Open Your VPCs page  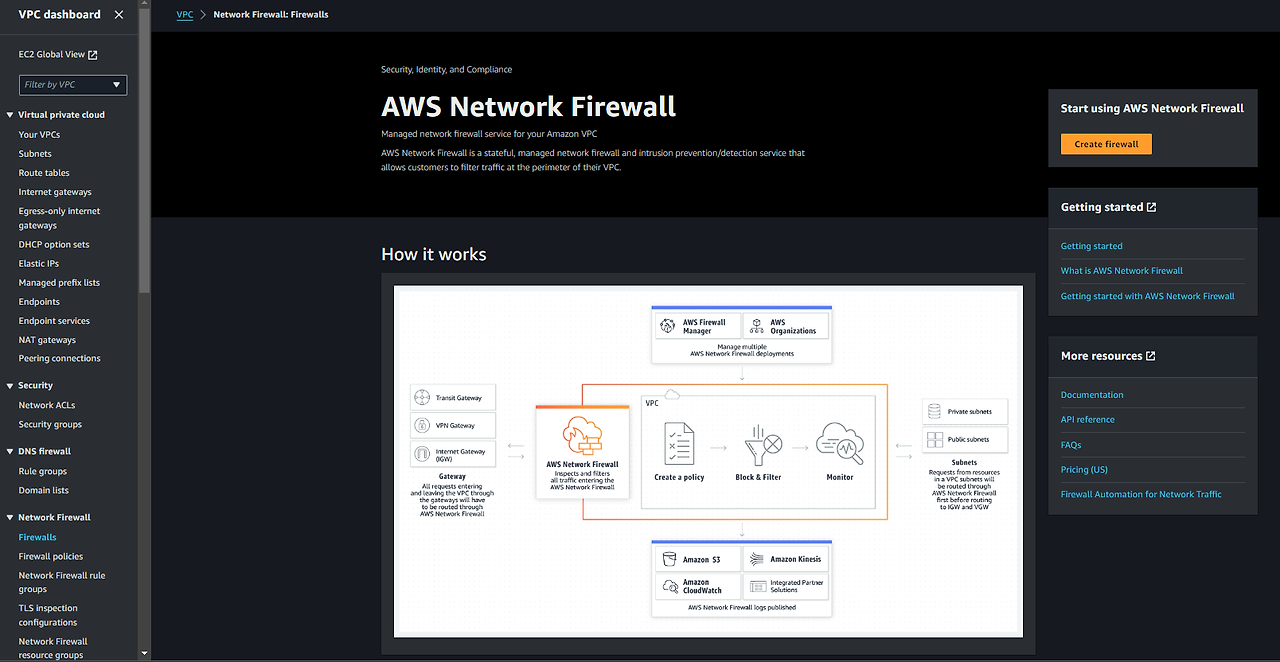(x=39, y=135)
